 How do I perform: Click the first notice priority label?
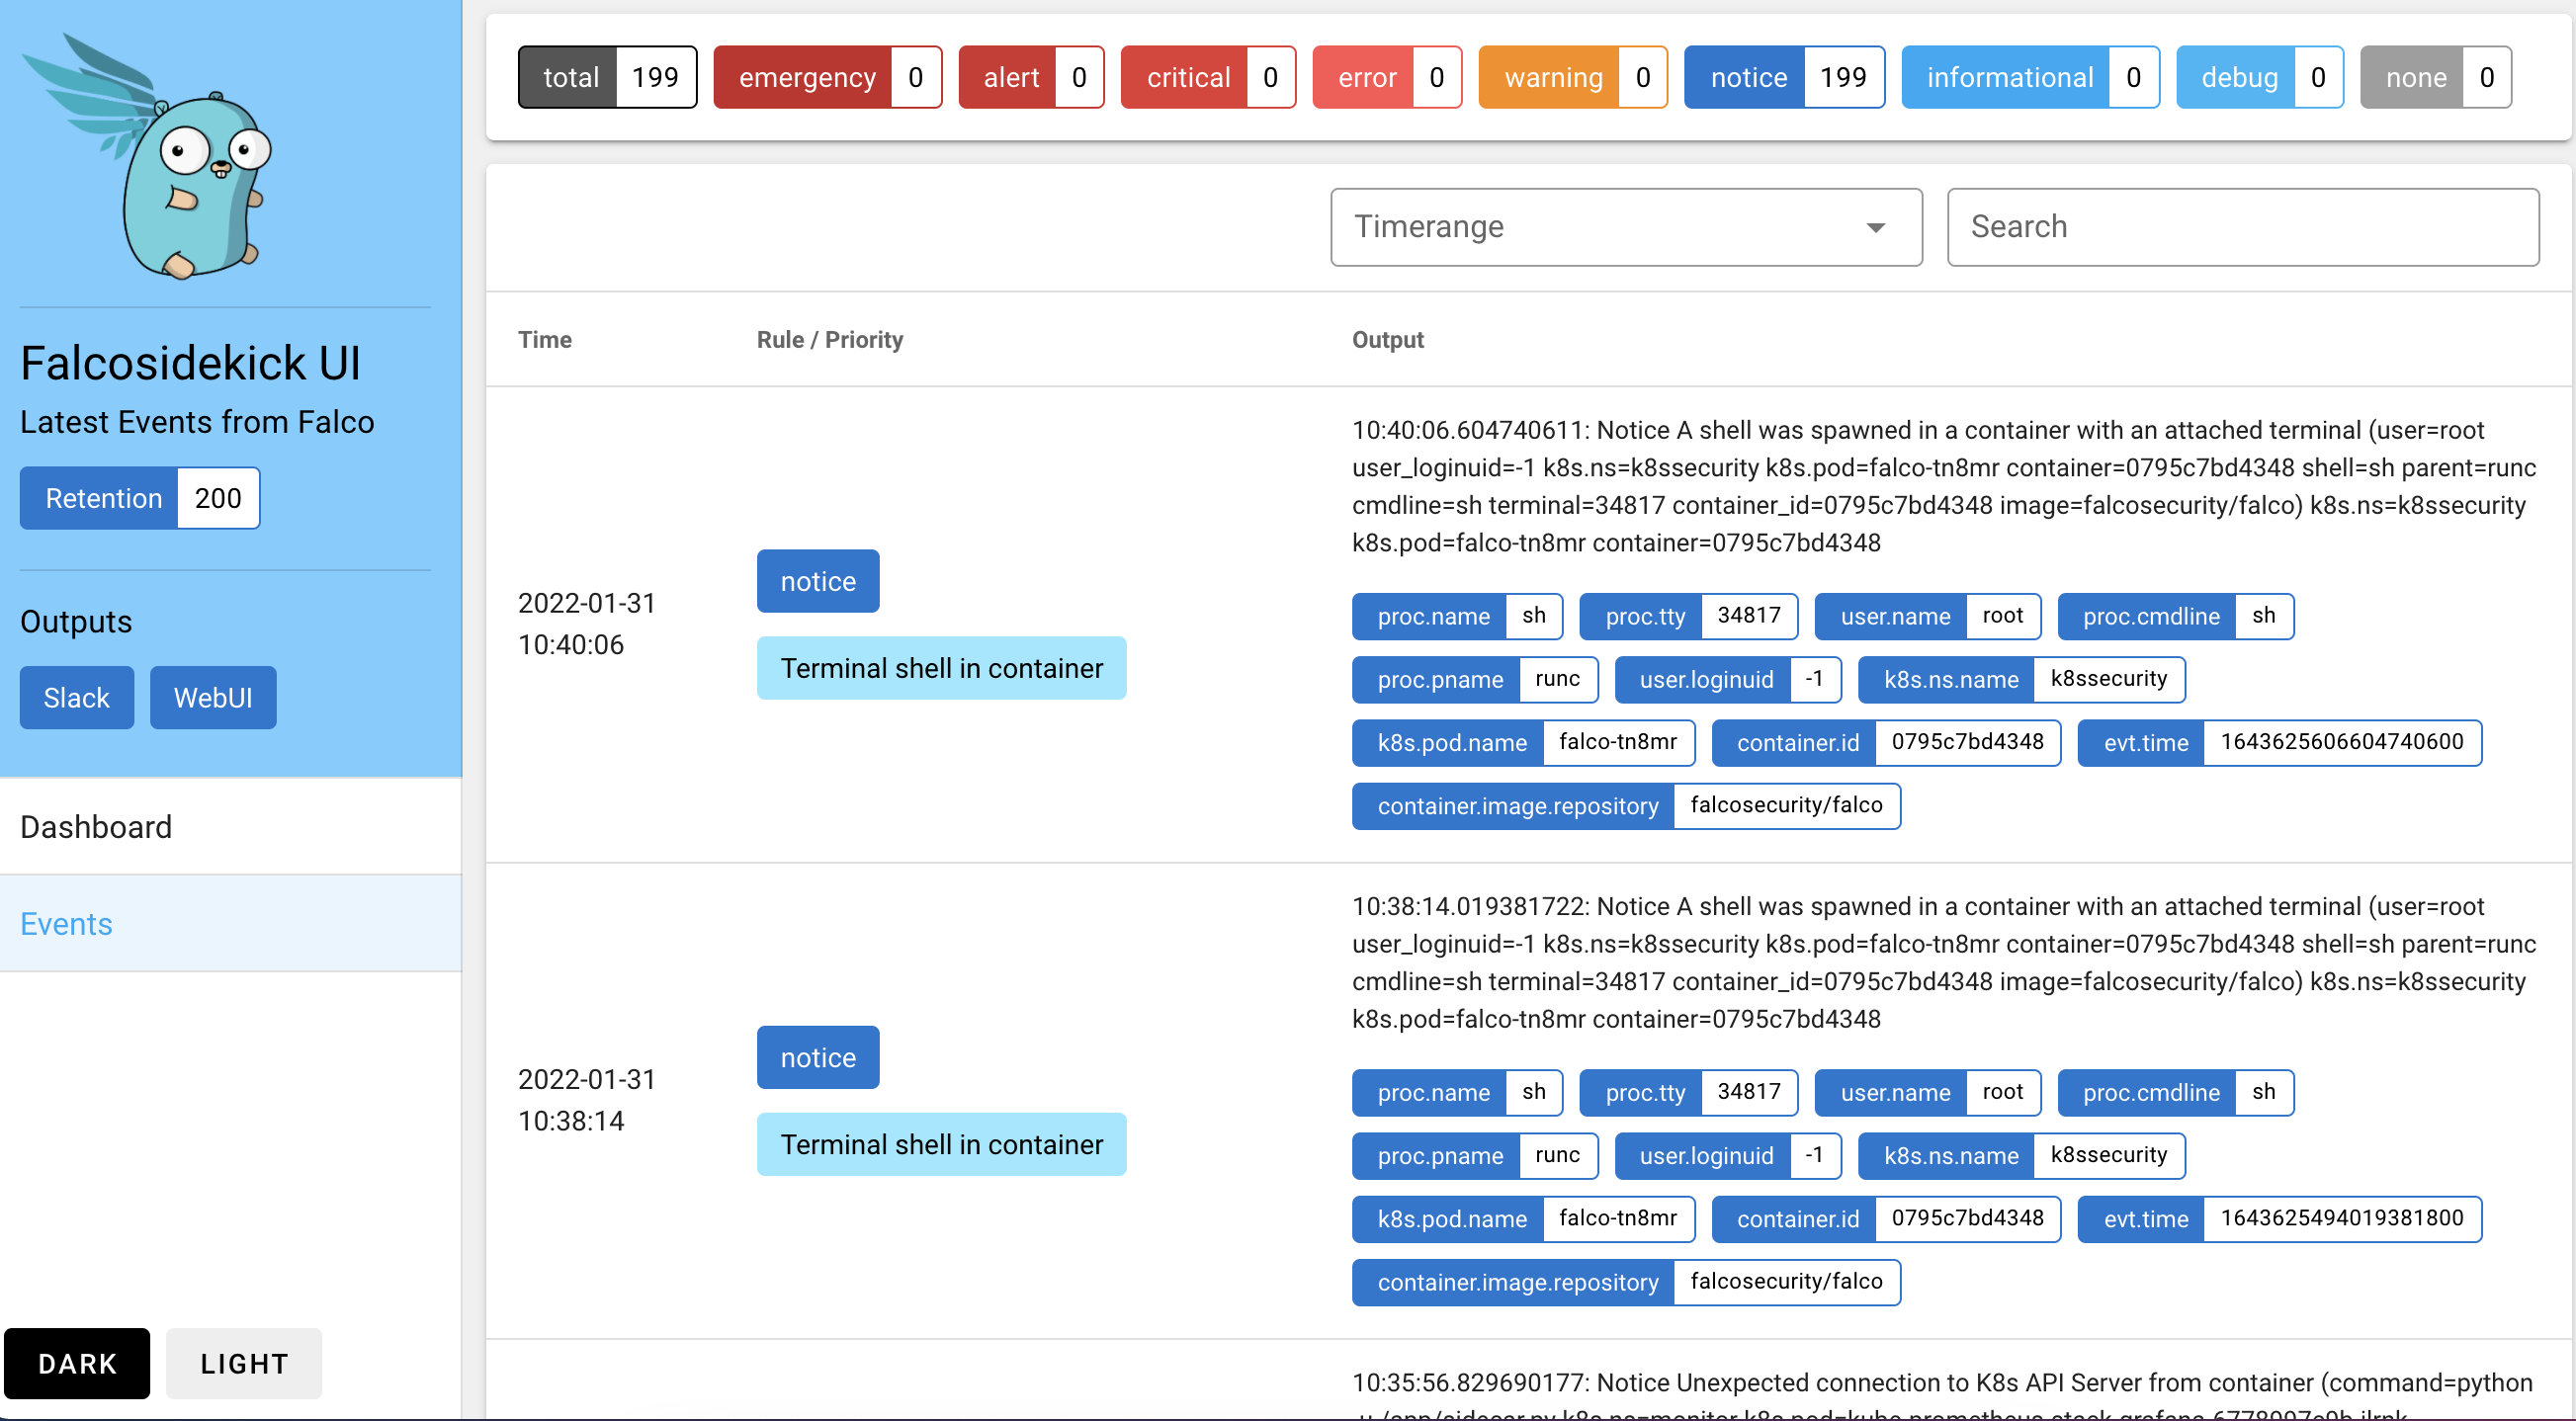tap(817, 580)
